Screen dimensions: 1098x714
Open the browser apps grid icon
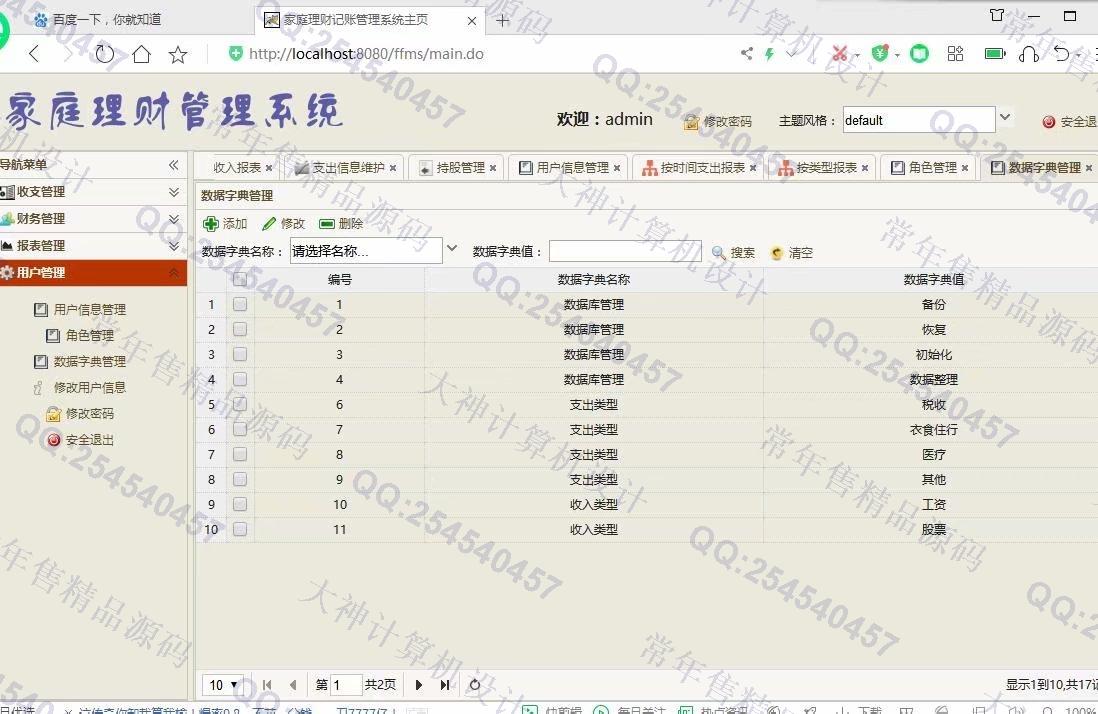click(955, 53)
